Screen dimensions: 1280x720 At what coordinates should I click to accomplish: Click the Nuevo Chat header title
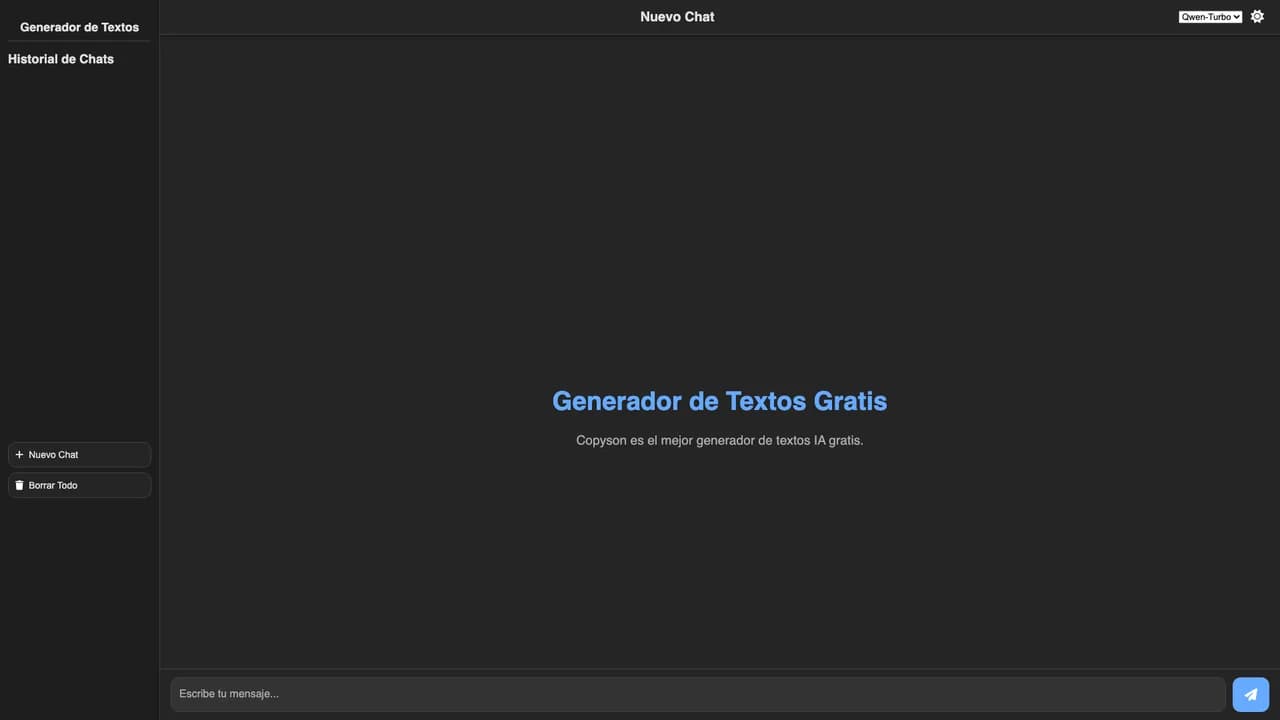pyautogui.click(x=677, y=17)
